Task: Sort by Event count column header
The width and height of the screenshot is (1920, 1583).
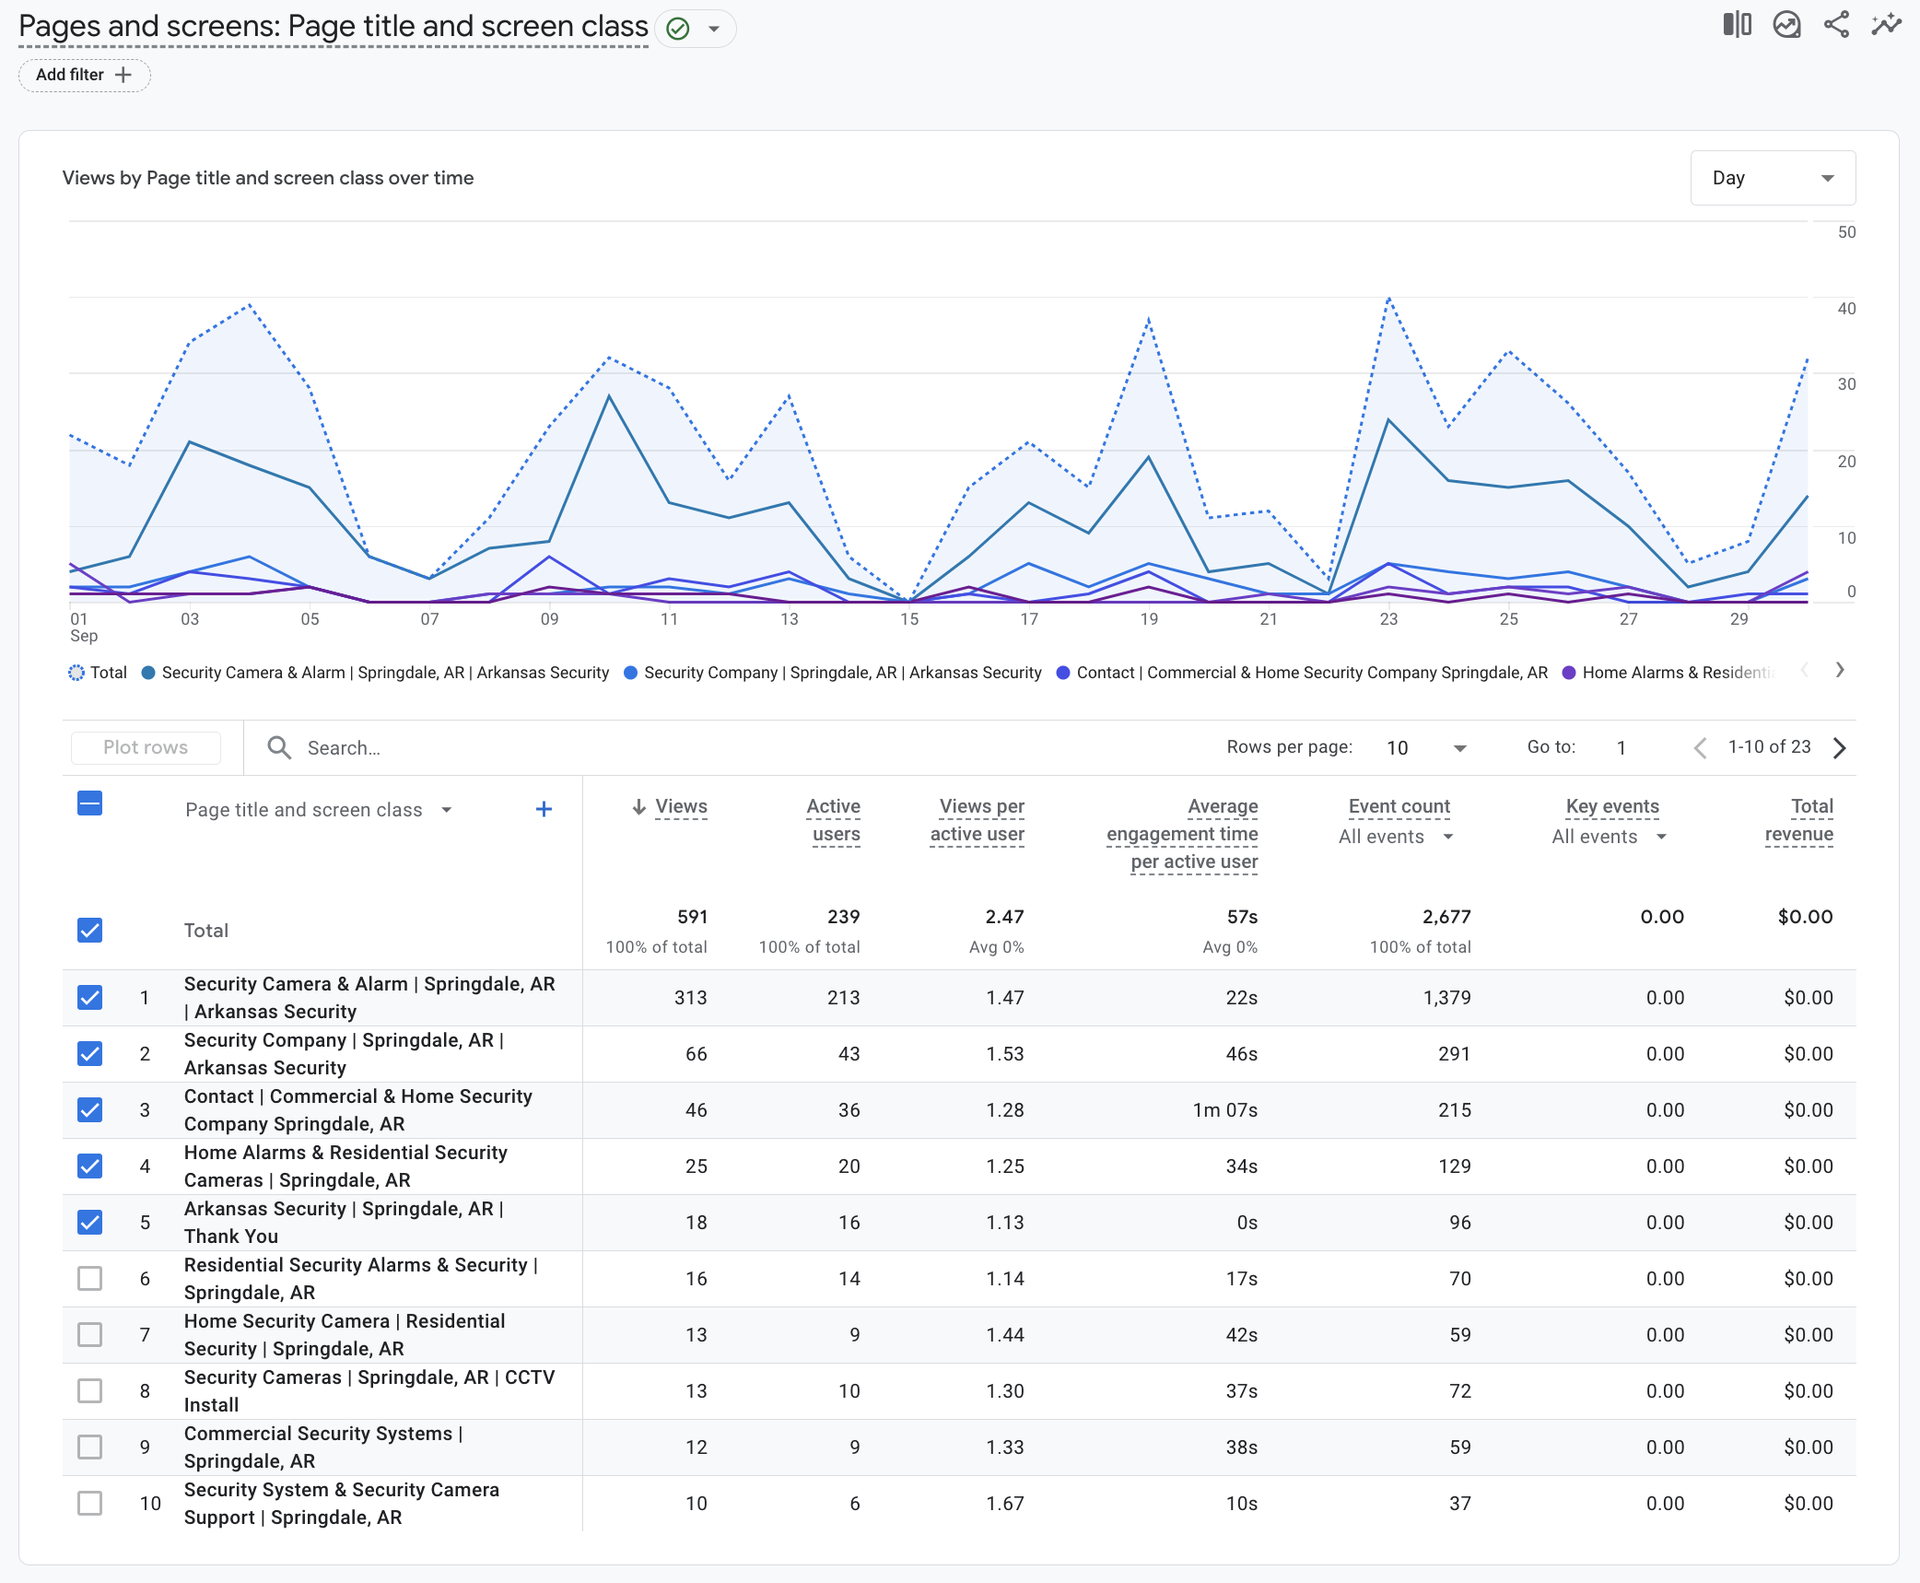Action: point(1399,806)
